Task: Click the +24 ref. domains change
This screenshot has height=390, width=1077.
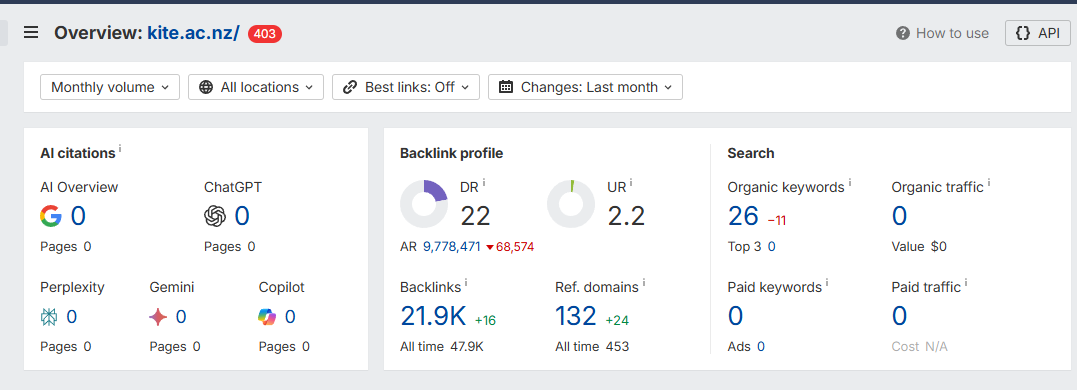Action: [x=617, y=320]
